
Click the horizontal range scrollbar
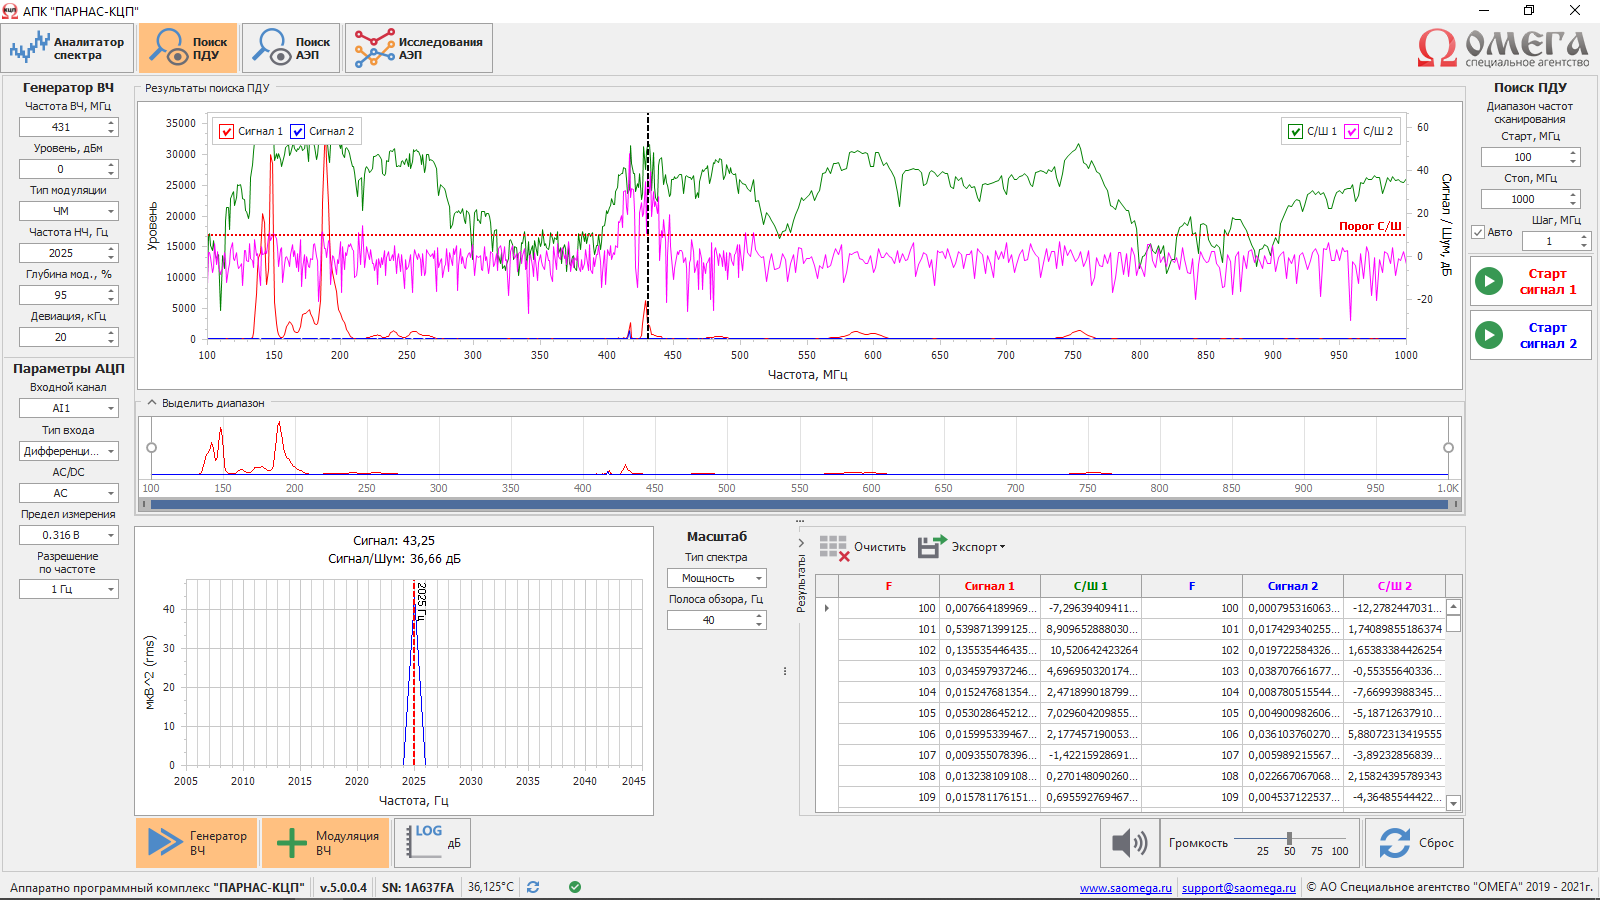point(800,504)
